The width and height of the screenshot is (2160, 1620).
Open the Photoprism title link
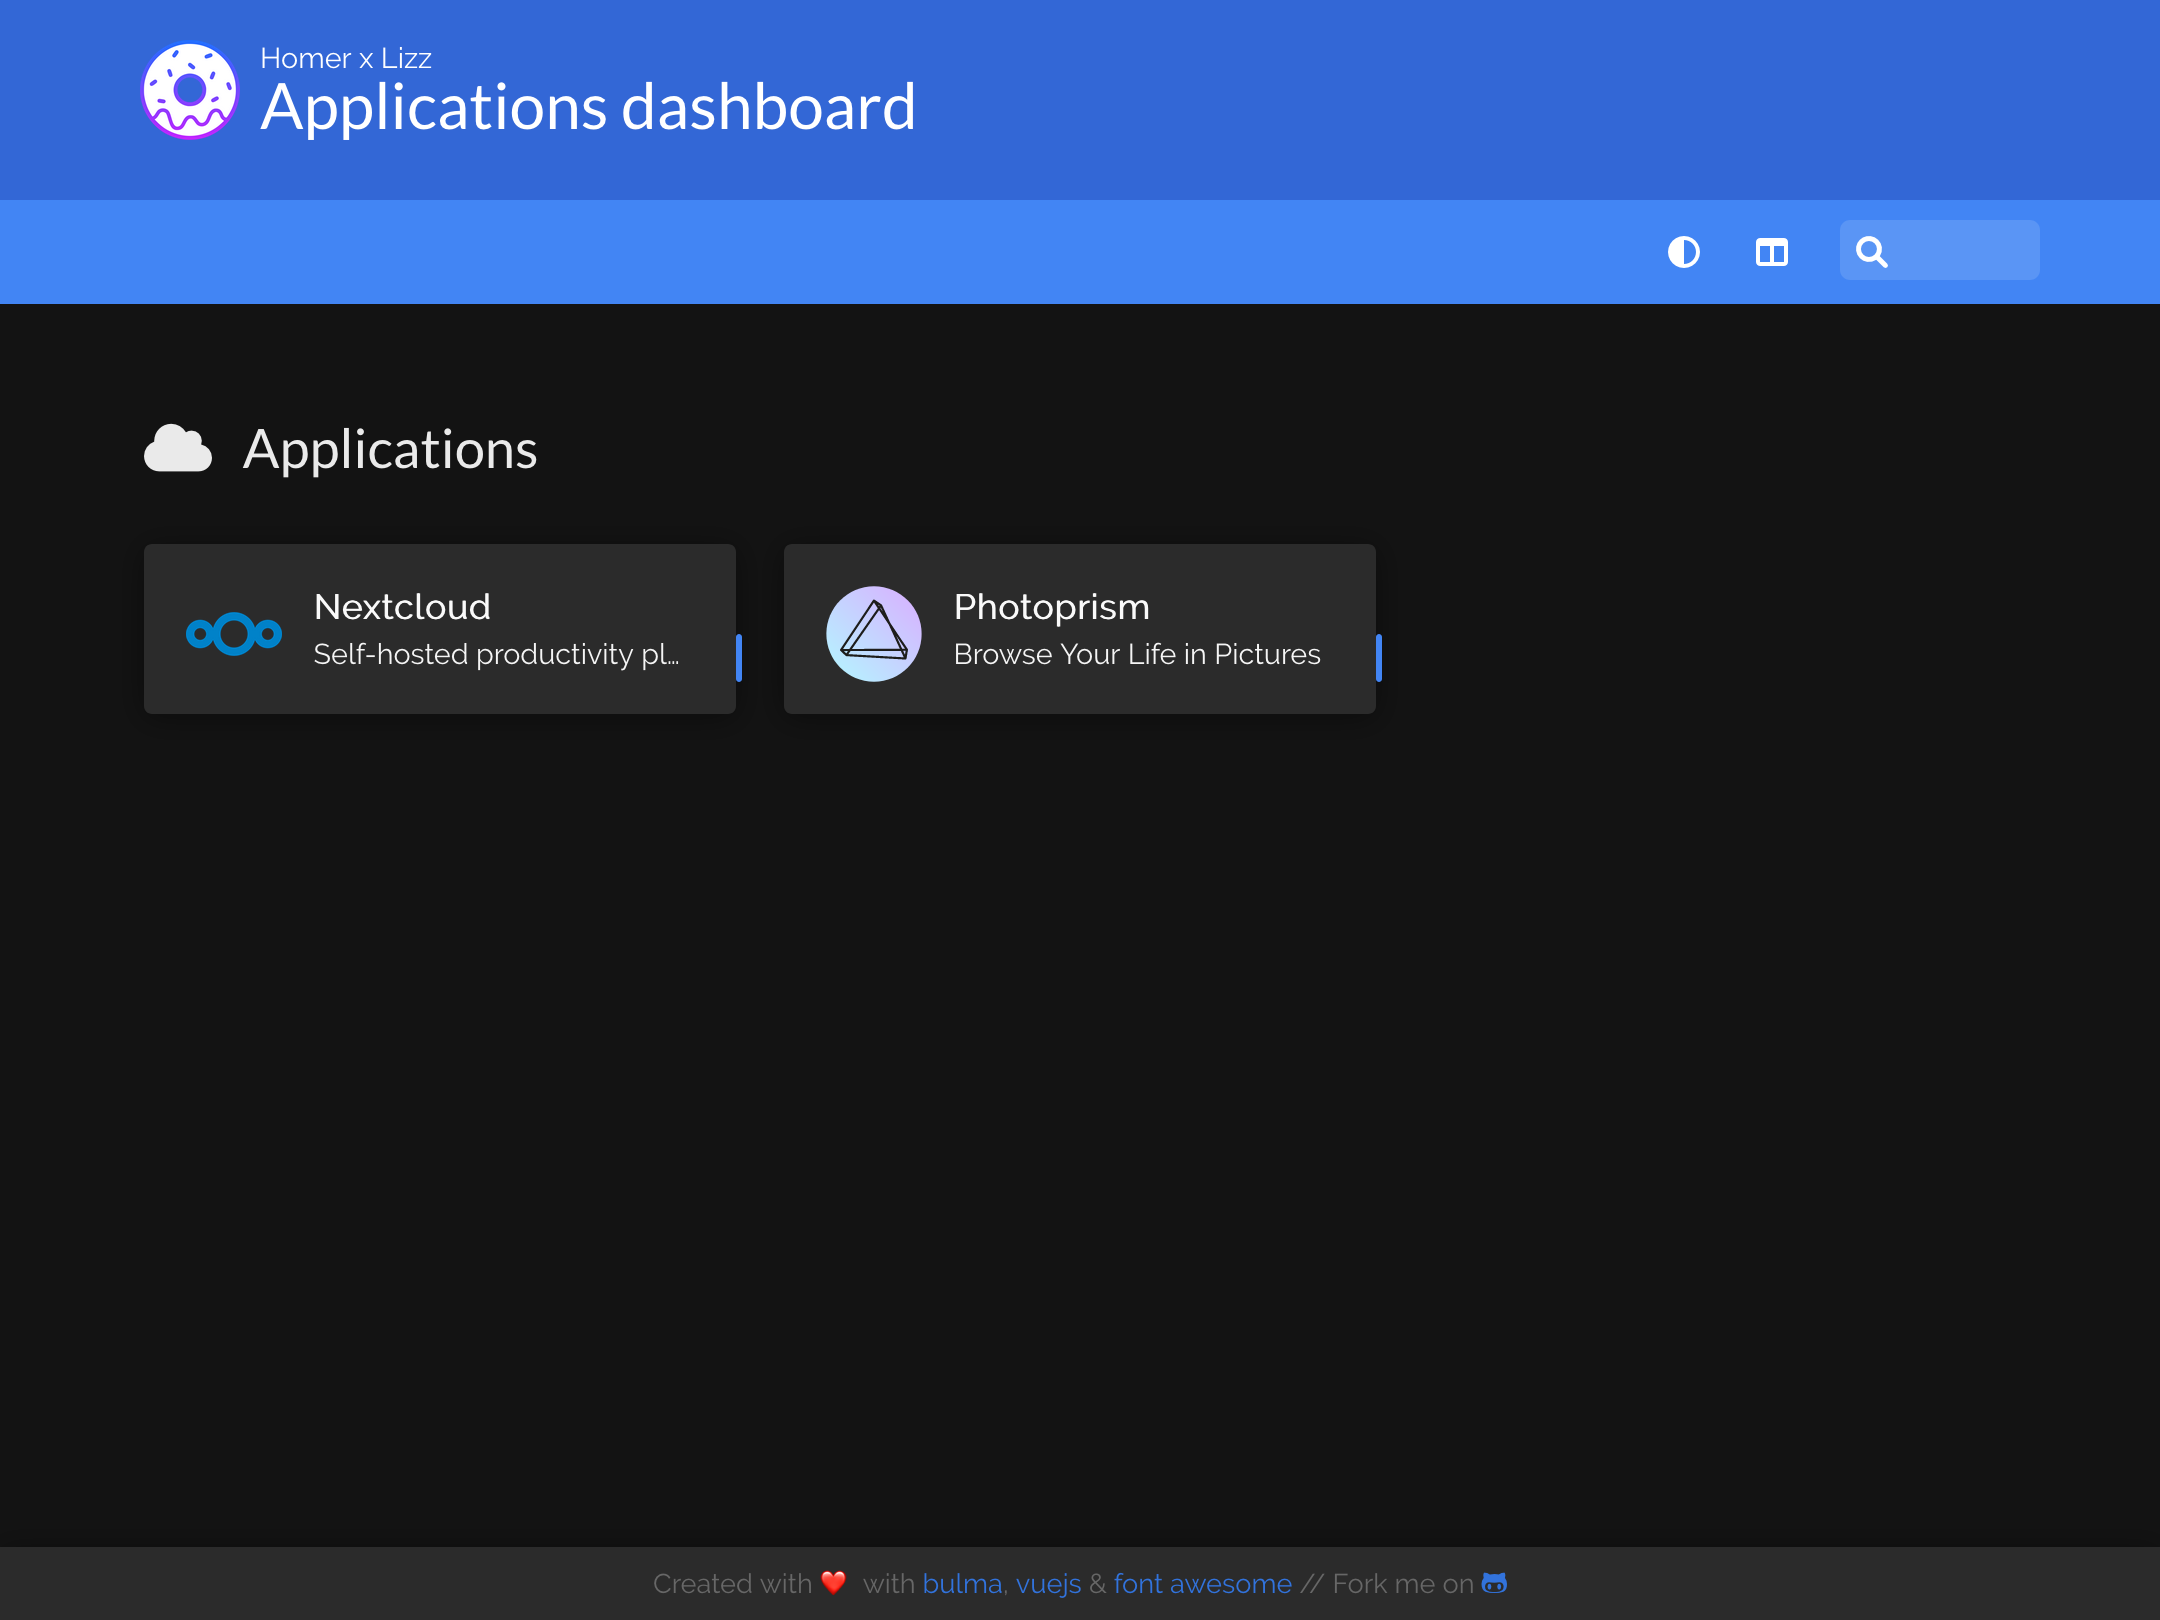pos(1051,607)
